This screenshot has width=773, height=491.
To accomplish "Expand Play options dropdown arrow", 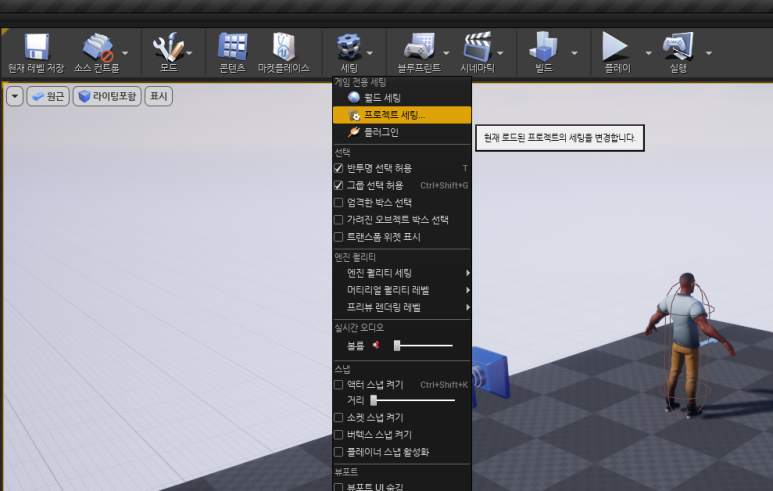I will click(648, 53).
